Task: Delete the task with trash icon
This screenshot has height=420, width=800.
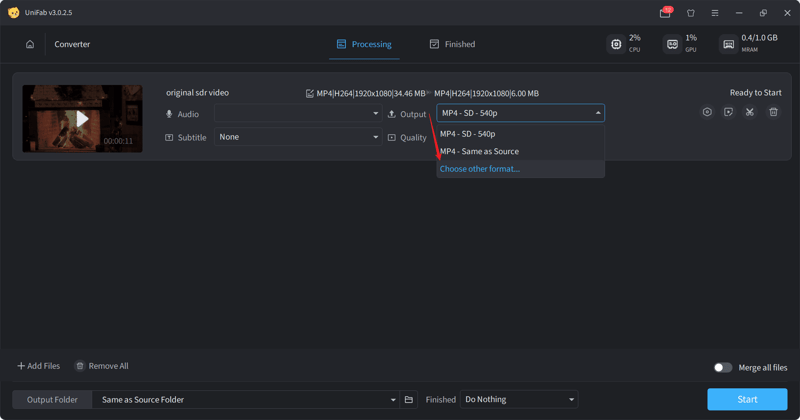Action: [x=773, y=112]
